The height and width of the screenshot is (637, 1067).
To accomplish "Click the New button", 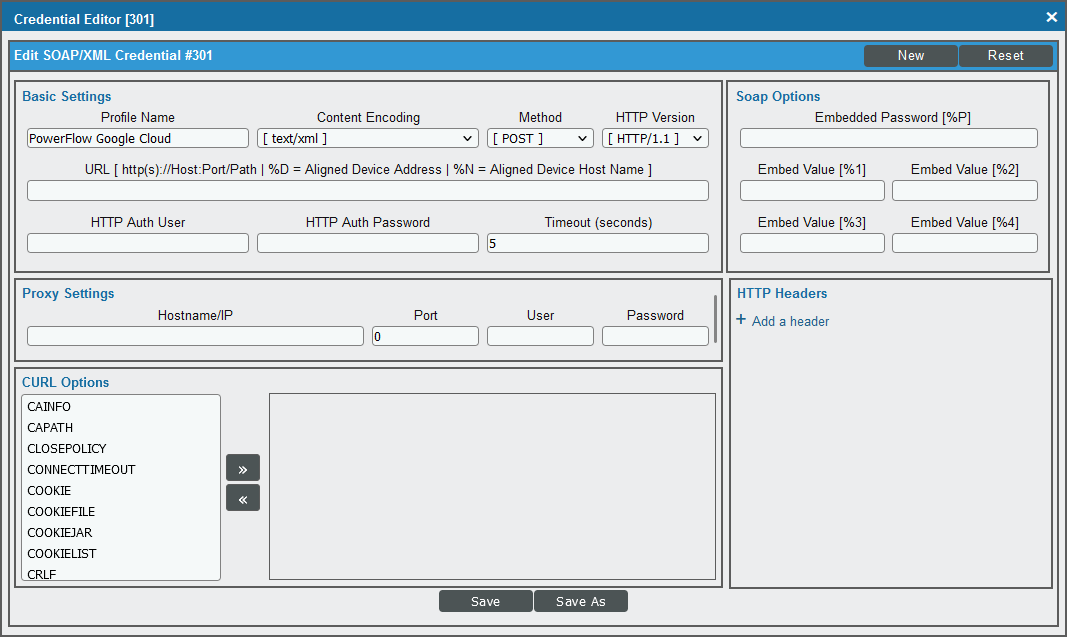I will (x=910, y=56).
